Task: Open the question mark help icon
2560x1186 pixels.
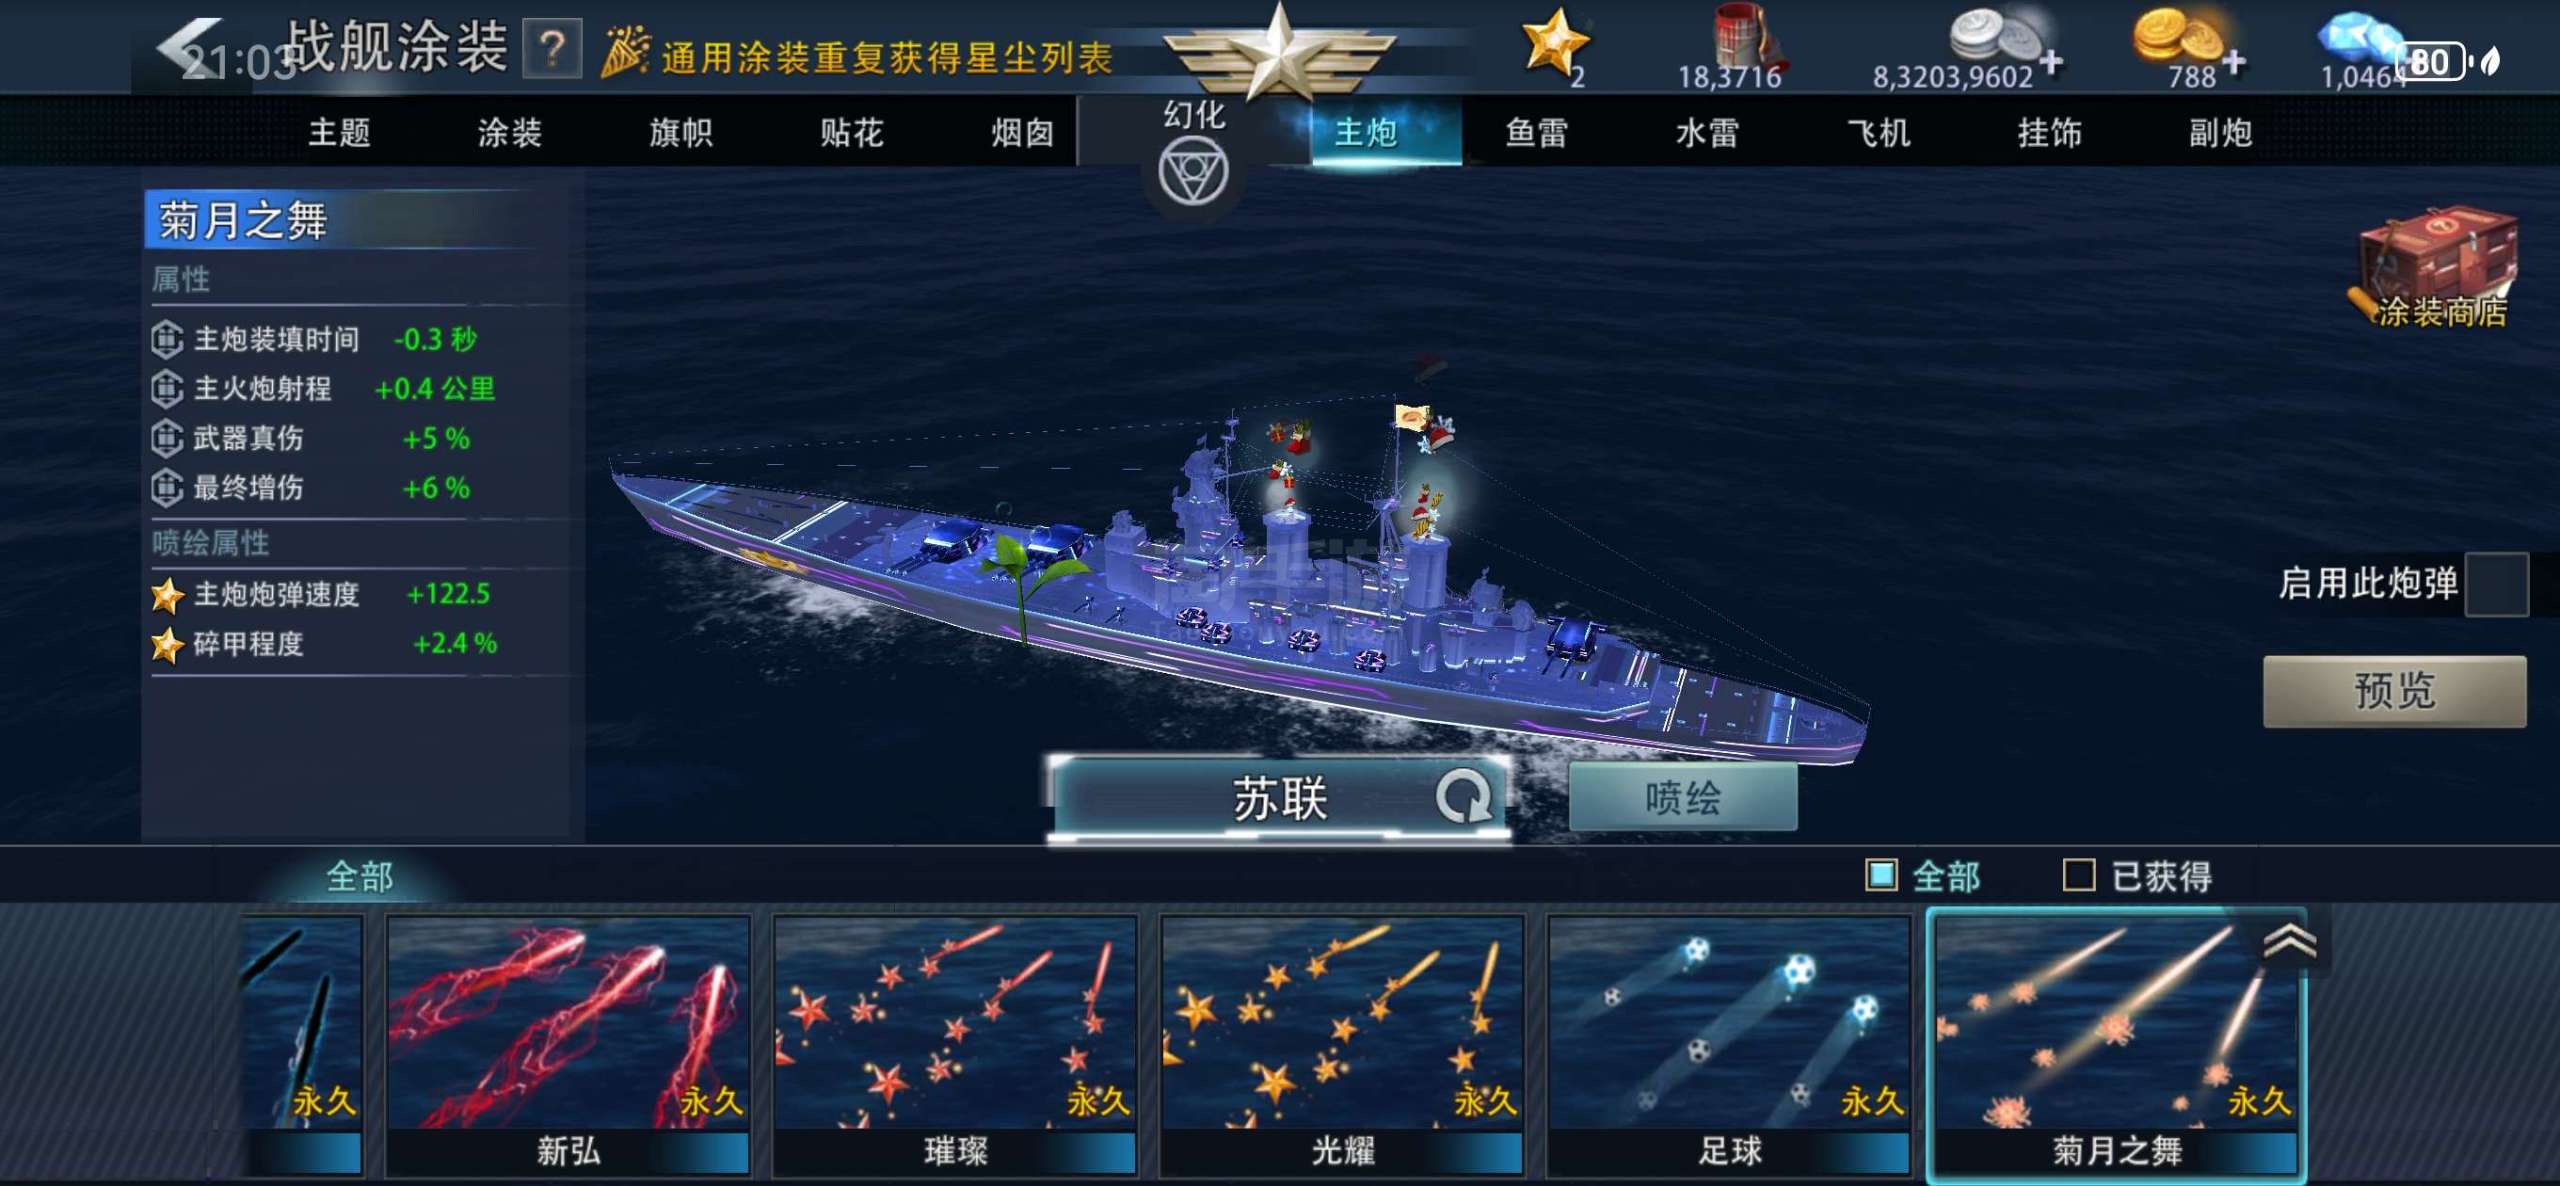Action: (x=552, y=48)
